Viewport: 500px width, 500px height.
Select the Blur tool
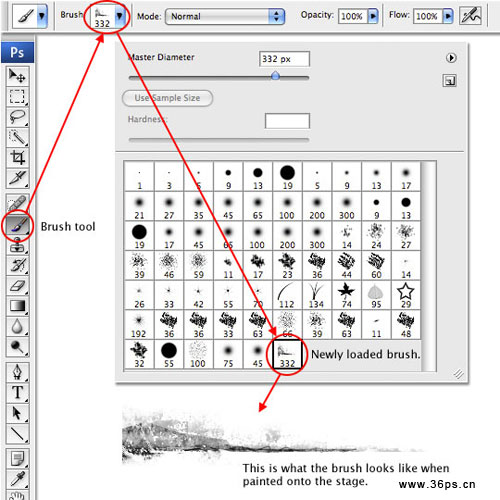point(17,327)
